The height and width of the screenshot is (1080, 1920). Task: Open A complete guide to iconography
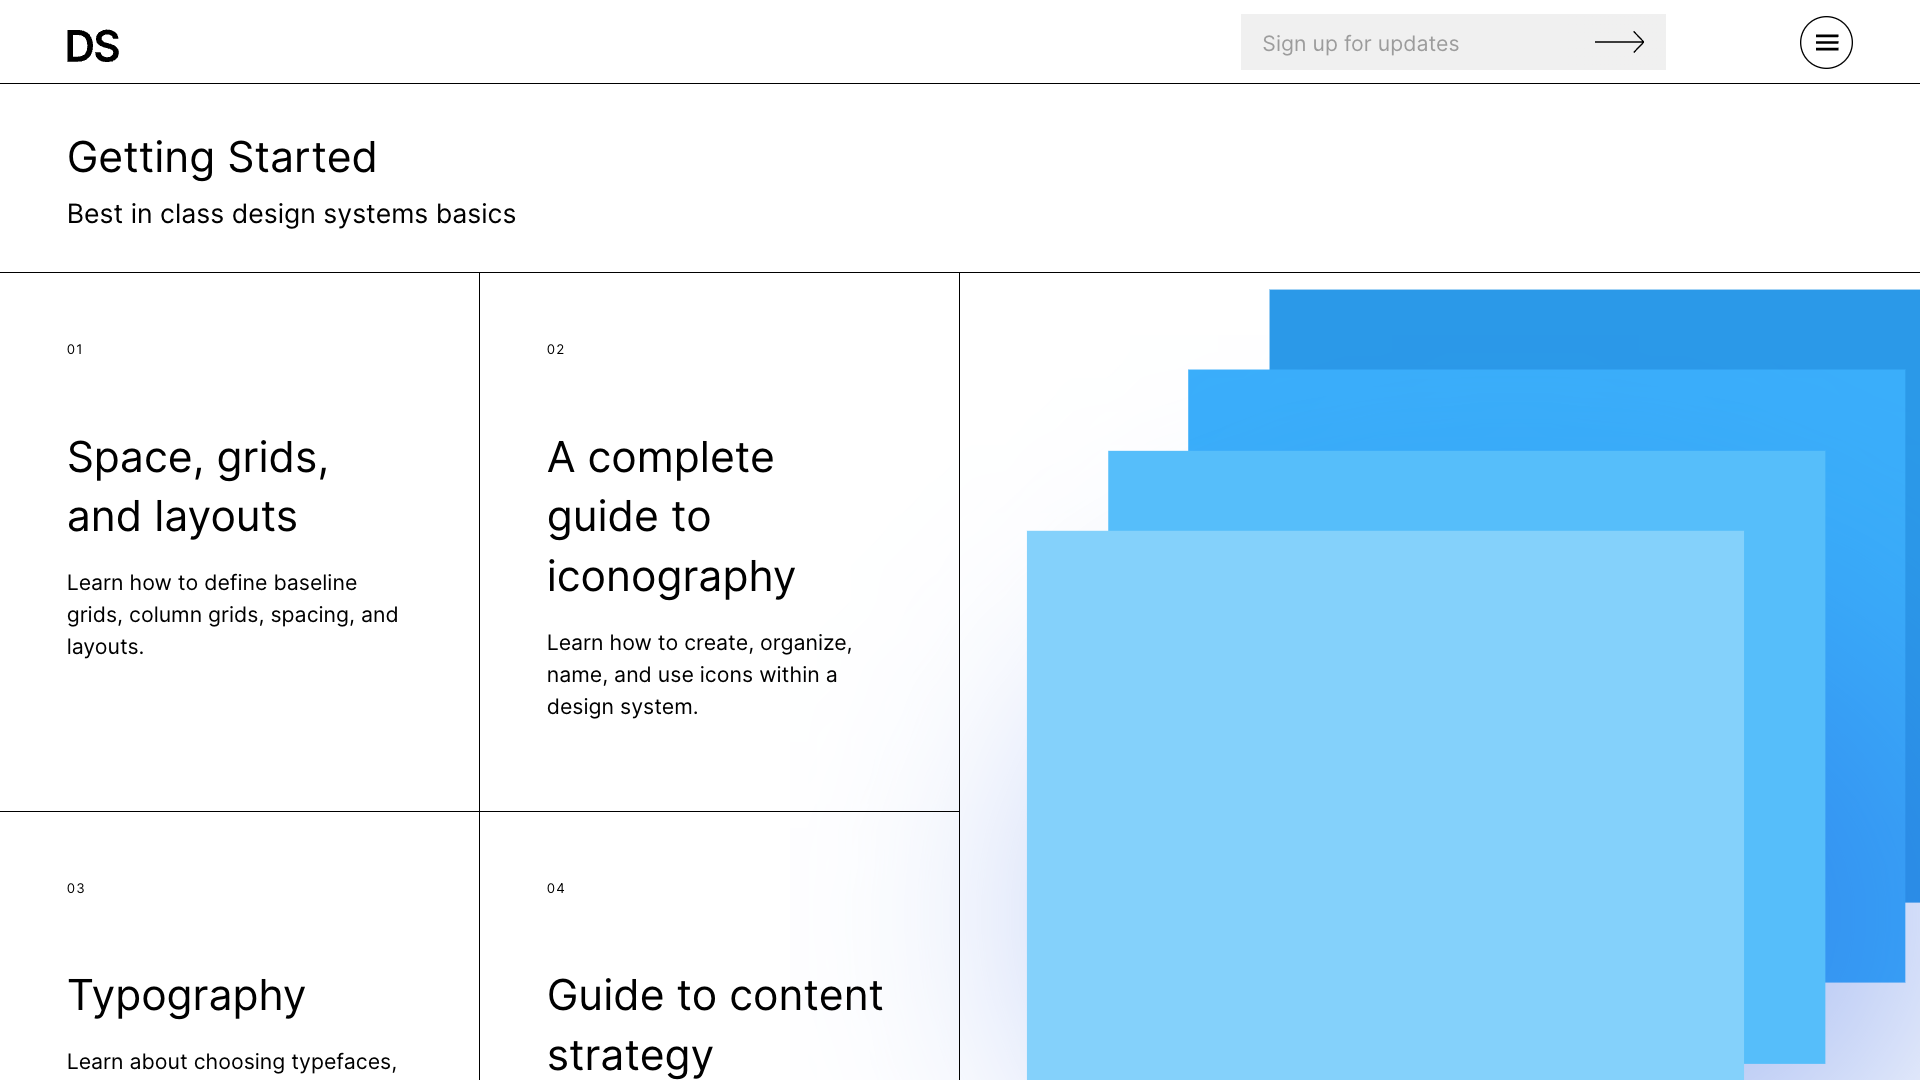coord(671,517)
